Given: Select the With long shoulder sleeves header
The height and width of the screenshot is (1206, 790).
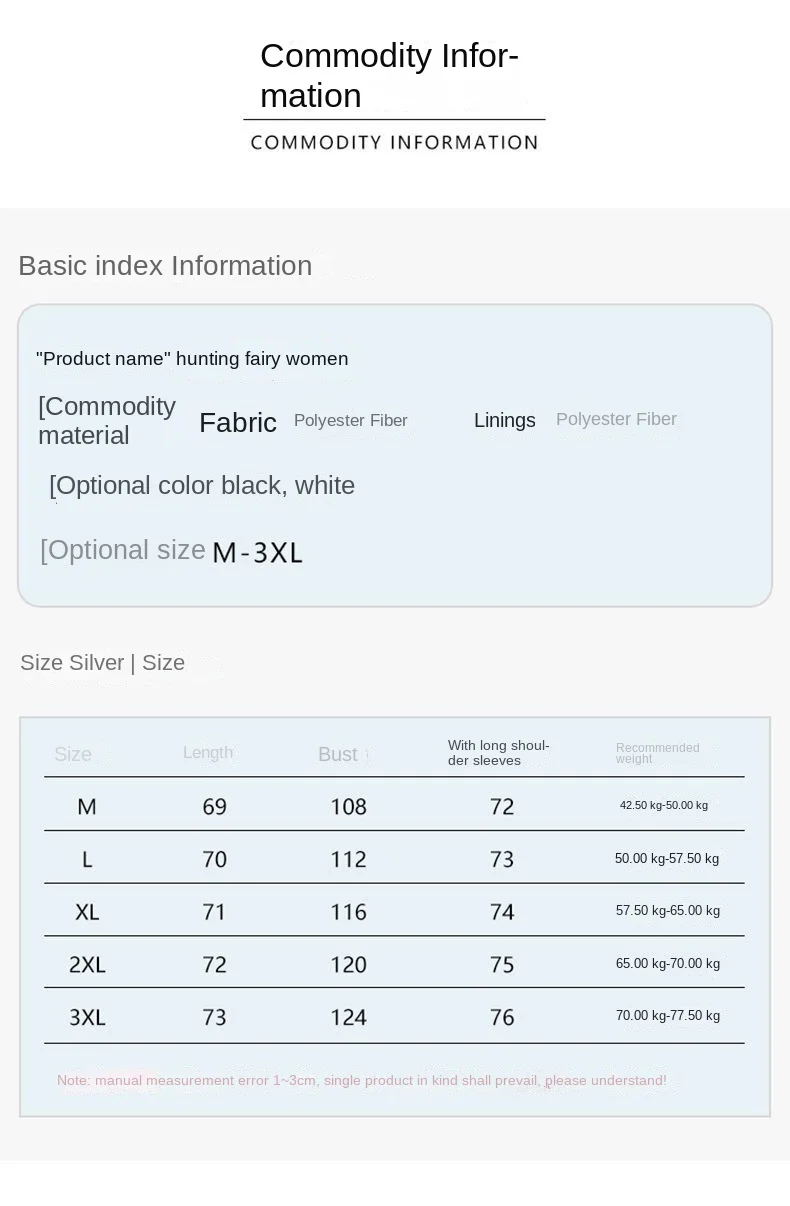Looking at the screenshot, I should tap(499, 753).
